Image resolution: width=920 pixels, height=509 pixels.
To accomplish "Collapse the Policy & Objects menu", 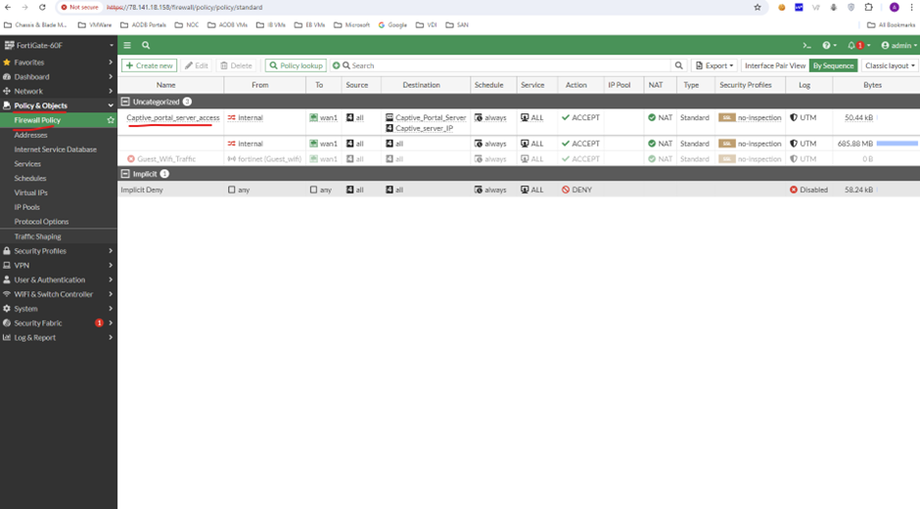I will pos(58,106).
